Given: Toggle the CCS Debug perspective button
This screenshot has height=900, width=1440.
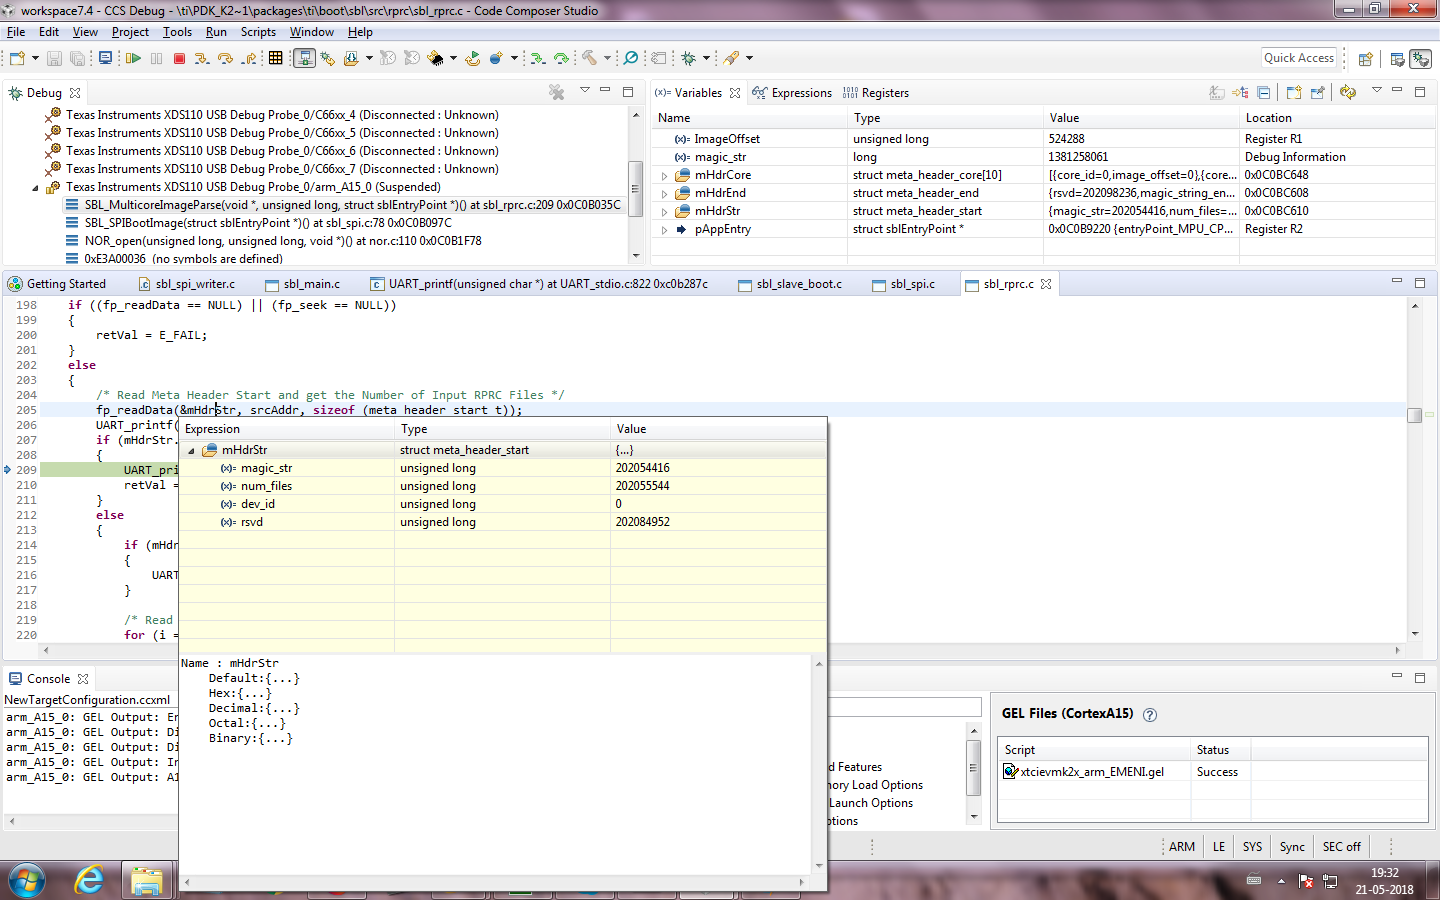Looking at the screenshot, I should pos(1421,59).
